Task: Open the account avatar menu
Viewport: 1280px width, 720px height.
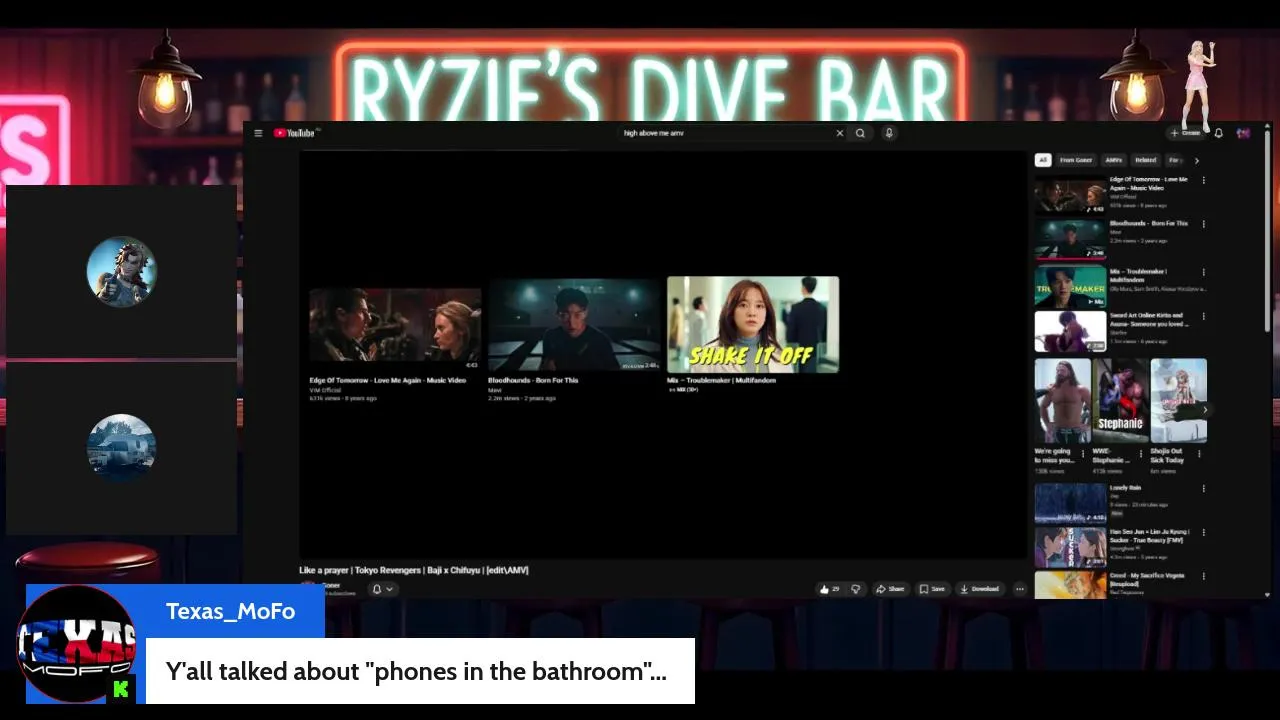Action: click(1243, 133)
